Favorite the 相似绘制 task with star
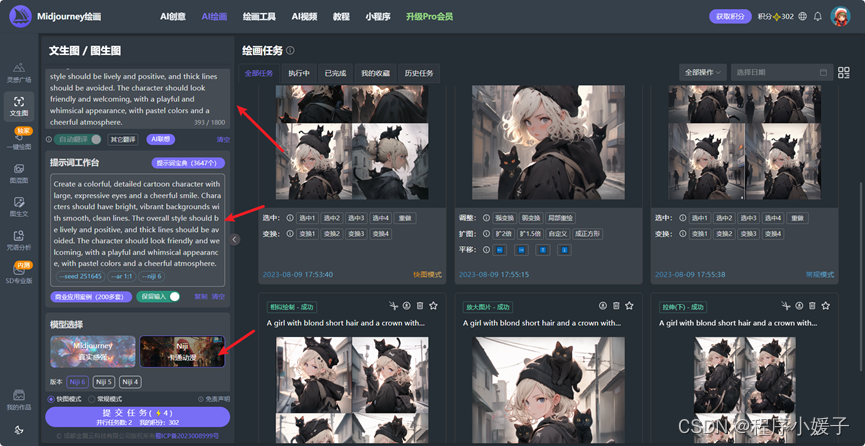 (x=433, y=305)
